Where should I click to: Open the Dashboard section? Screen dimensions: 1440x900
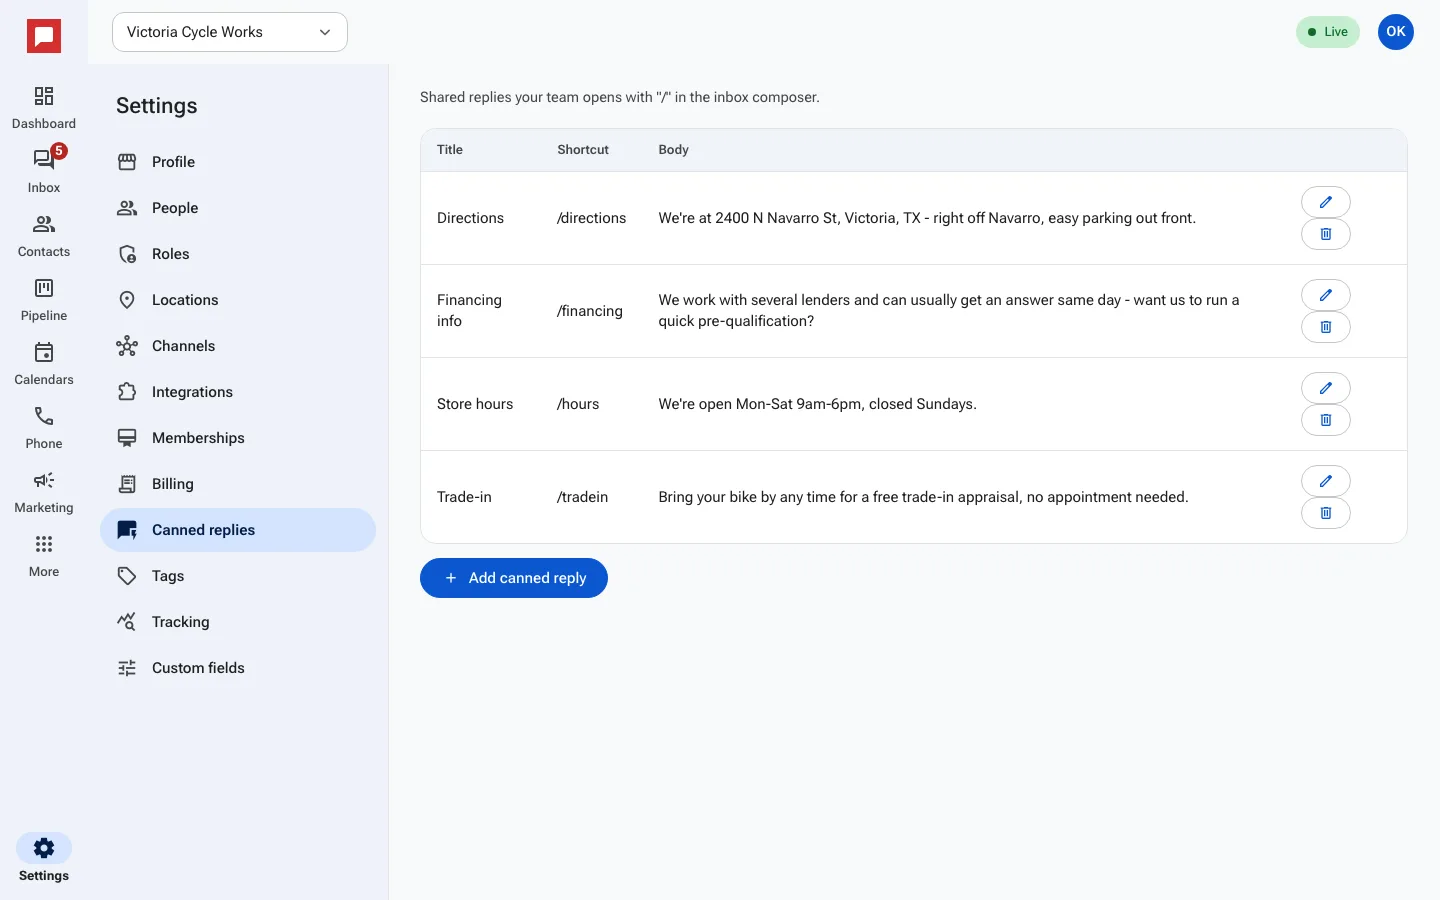[x=44, y=108]
